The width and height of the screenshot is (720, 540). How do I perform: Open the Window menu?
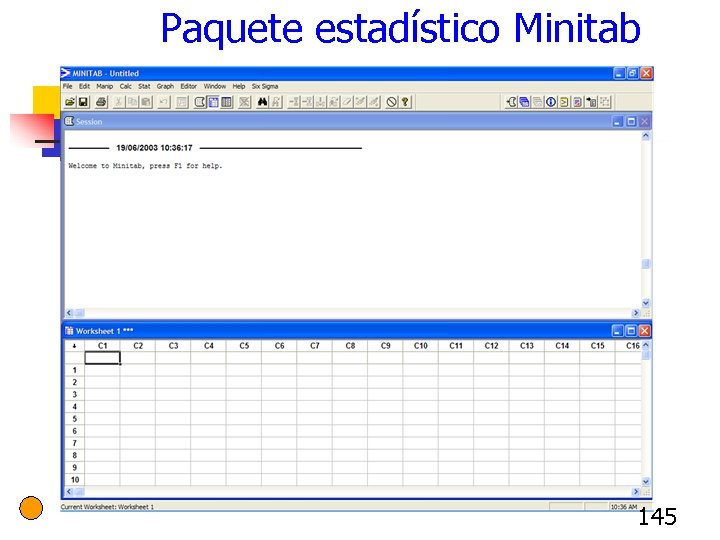tap(214, 86)
